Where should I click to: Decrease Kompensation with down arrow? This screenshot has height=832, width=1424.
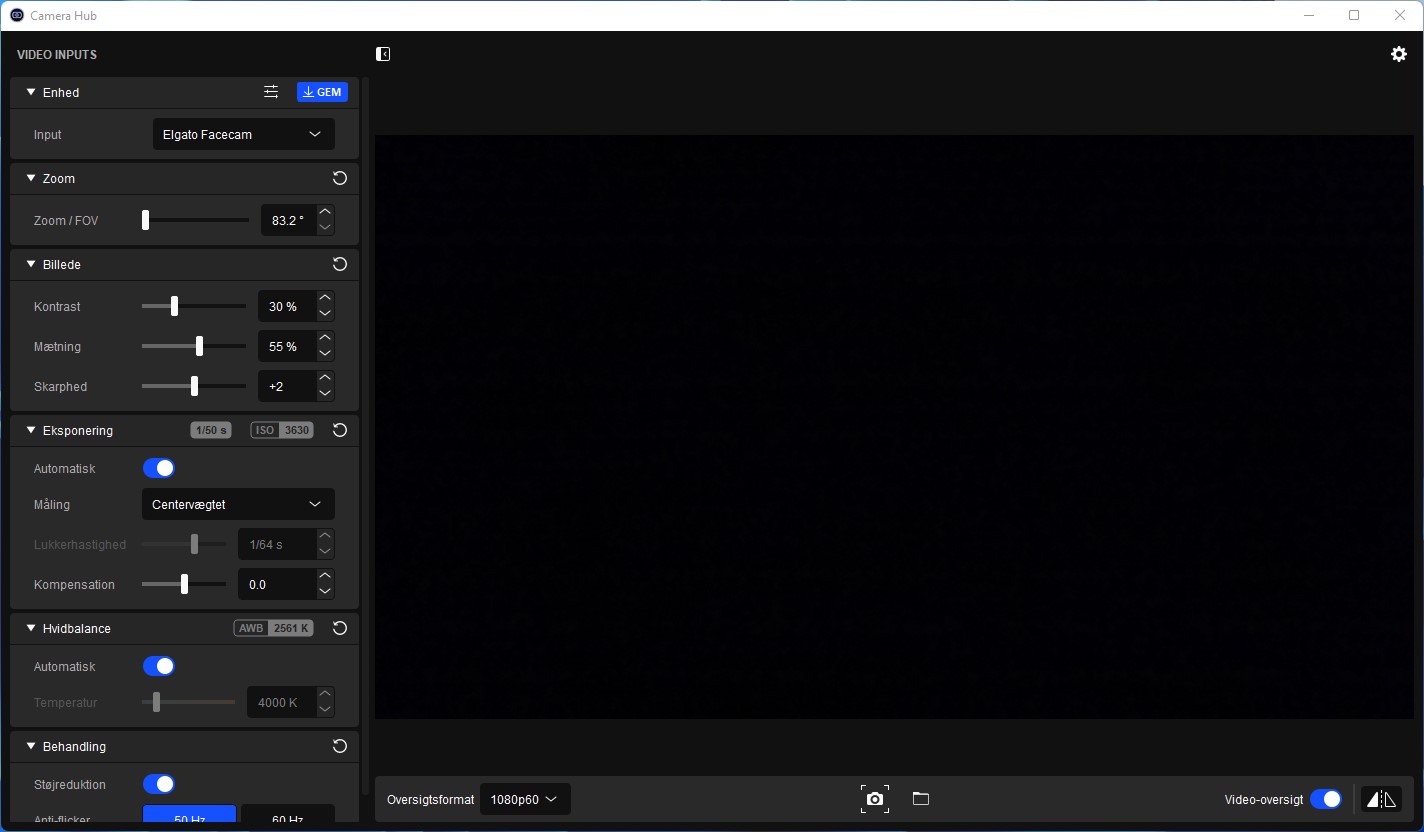(325, 591)
